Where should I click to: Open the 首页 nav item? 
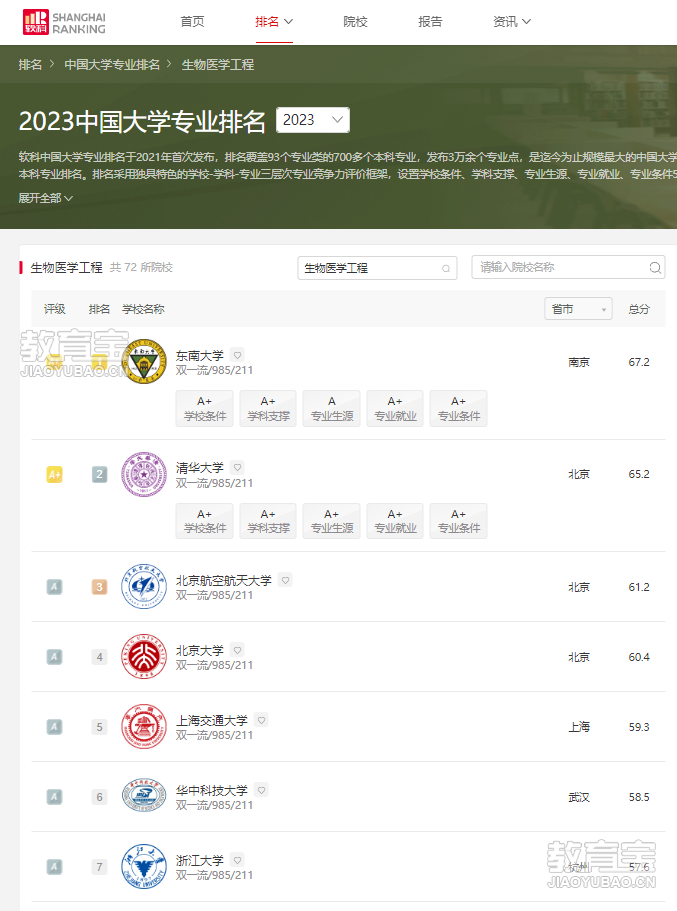192,21
